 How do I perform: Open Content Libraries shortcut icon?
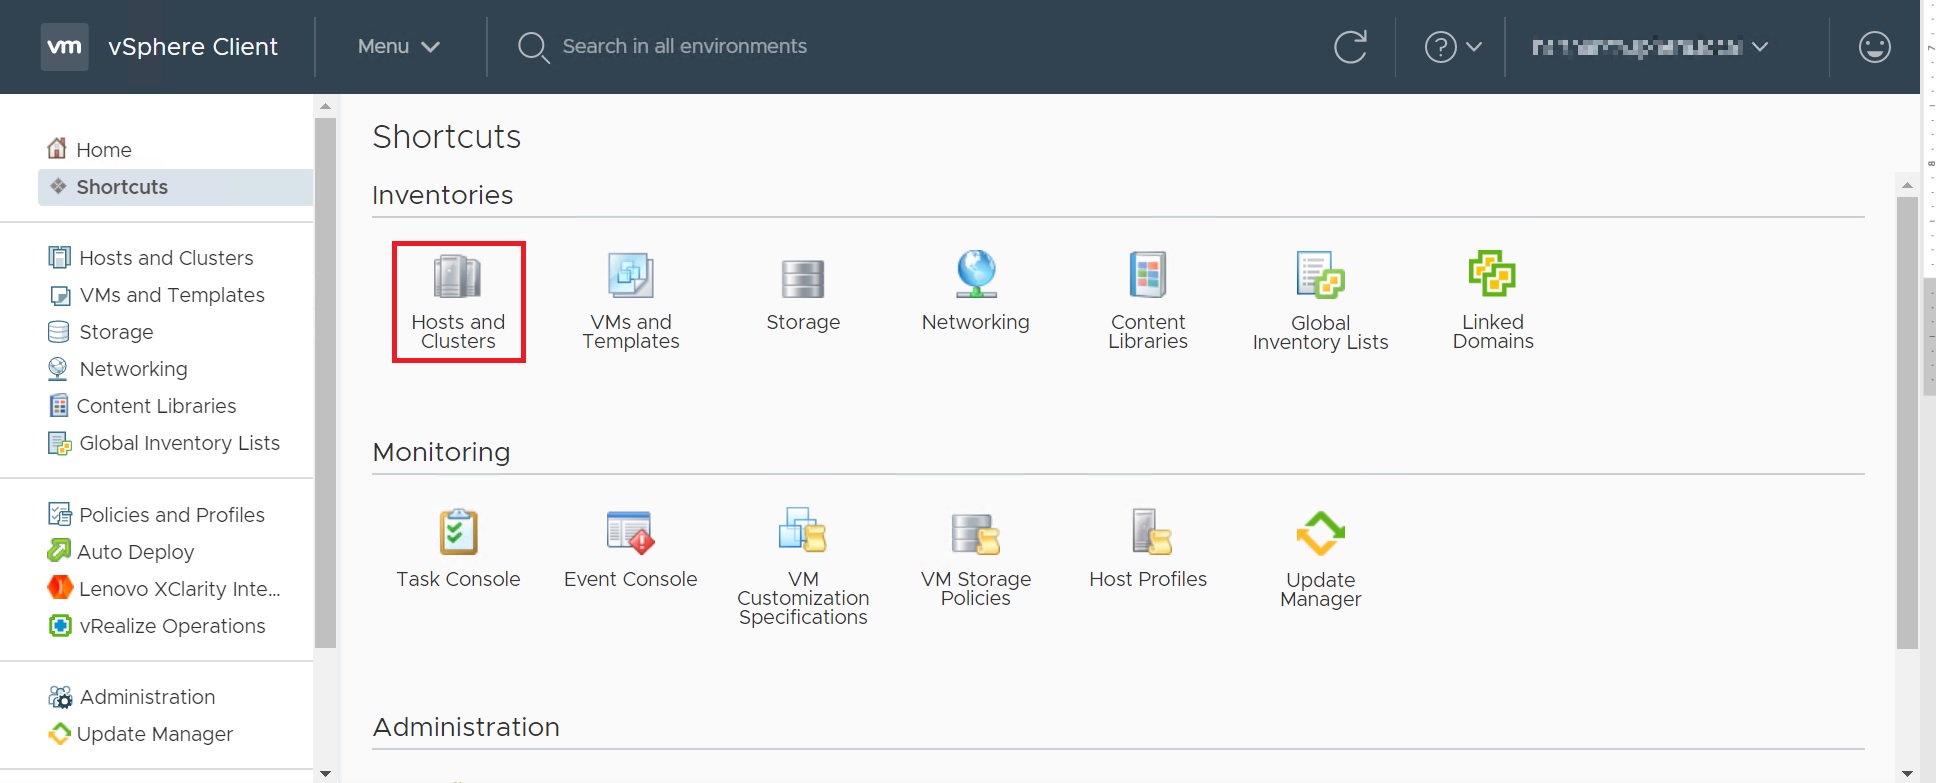[x=1148, y=274]
